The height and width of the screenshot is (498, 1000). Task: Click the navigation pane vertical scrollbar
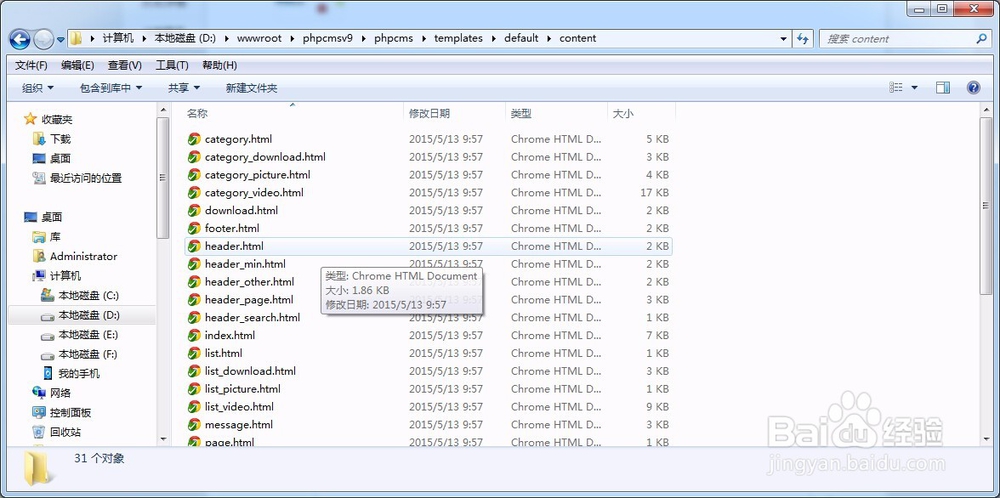click(x=163, y=178)
